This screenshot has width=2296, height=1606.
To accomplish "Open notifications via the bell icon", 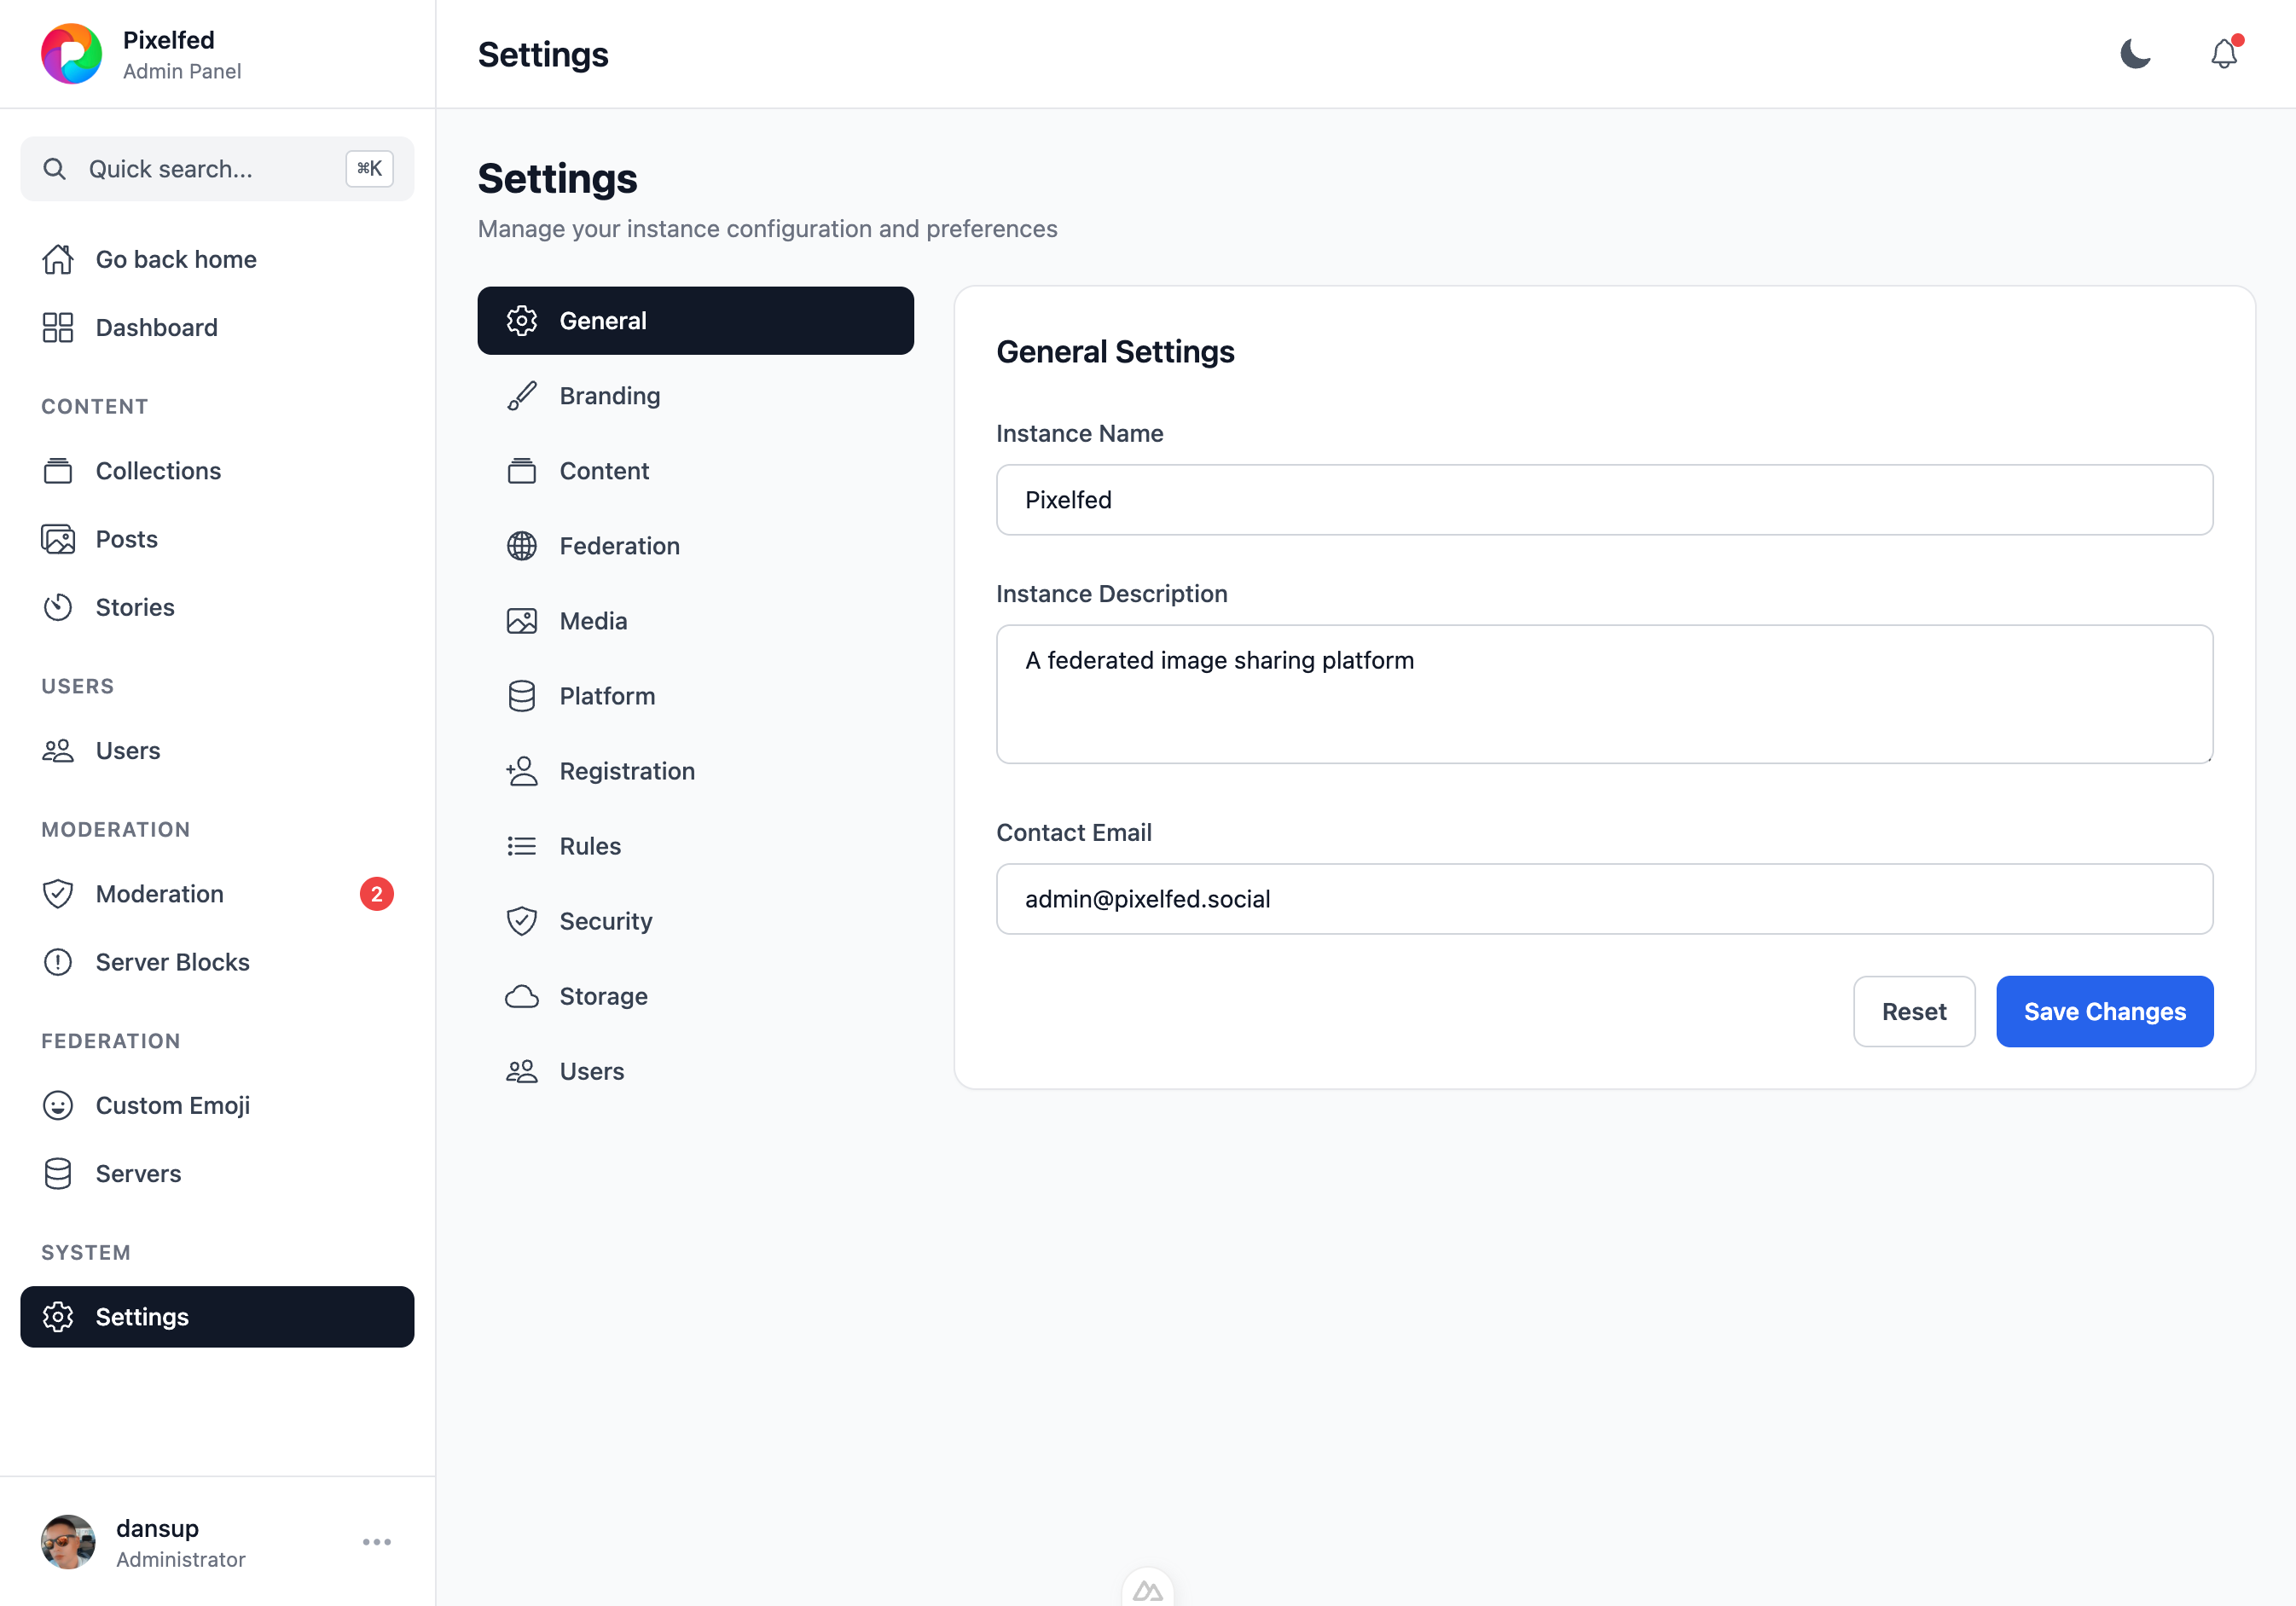I will [x=2223, y=54].
